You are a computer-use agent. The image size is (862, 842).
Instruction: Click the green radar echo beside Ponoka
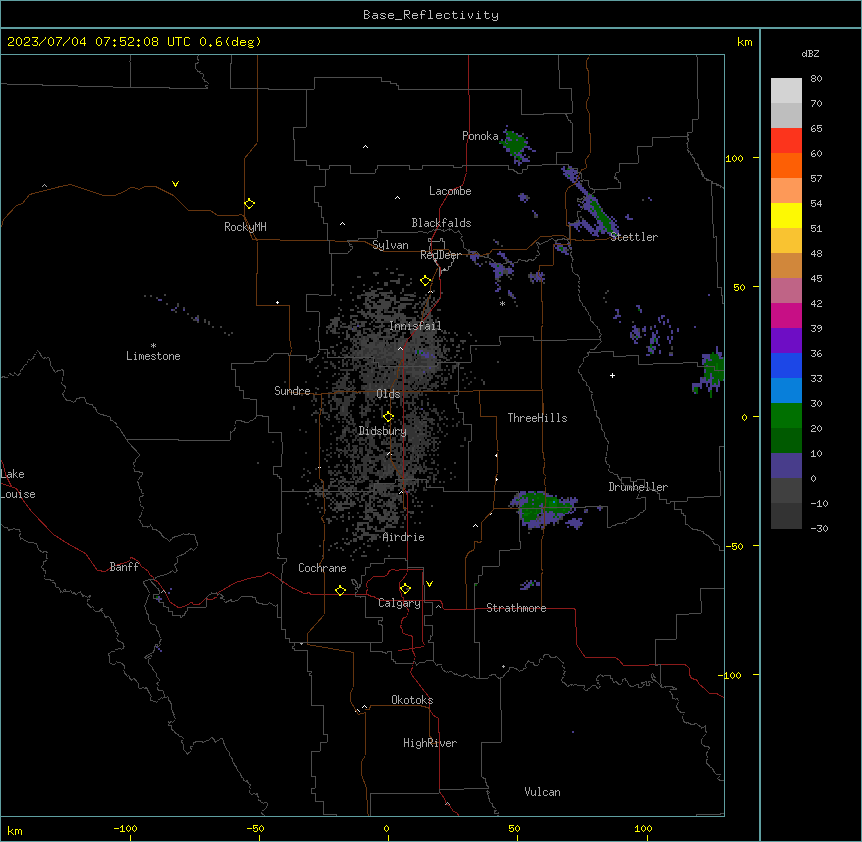516,144
